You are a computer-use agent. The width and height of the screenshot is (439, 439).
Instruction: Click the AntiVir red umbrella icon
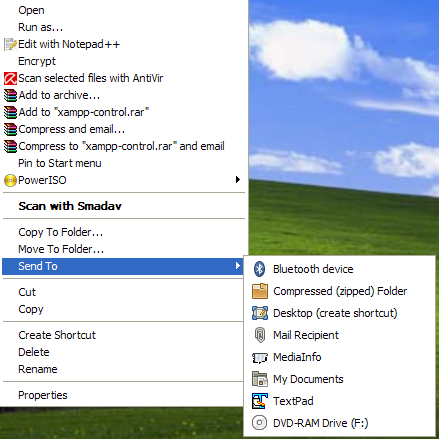pyautogui.click(x=10, y=78)
